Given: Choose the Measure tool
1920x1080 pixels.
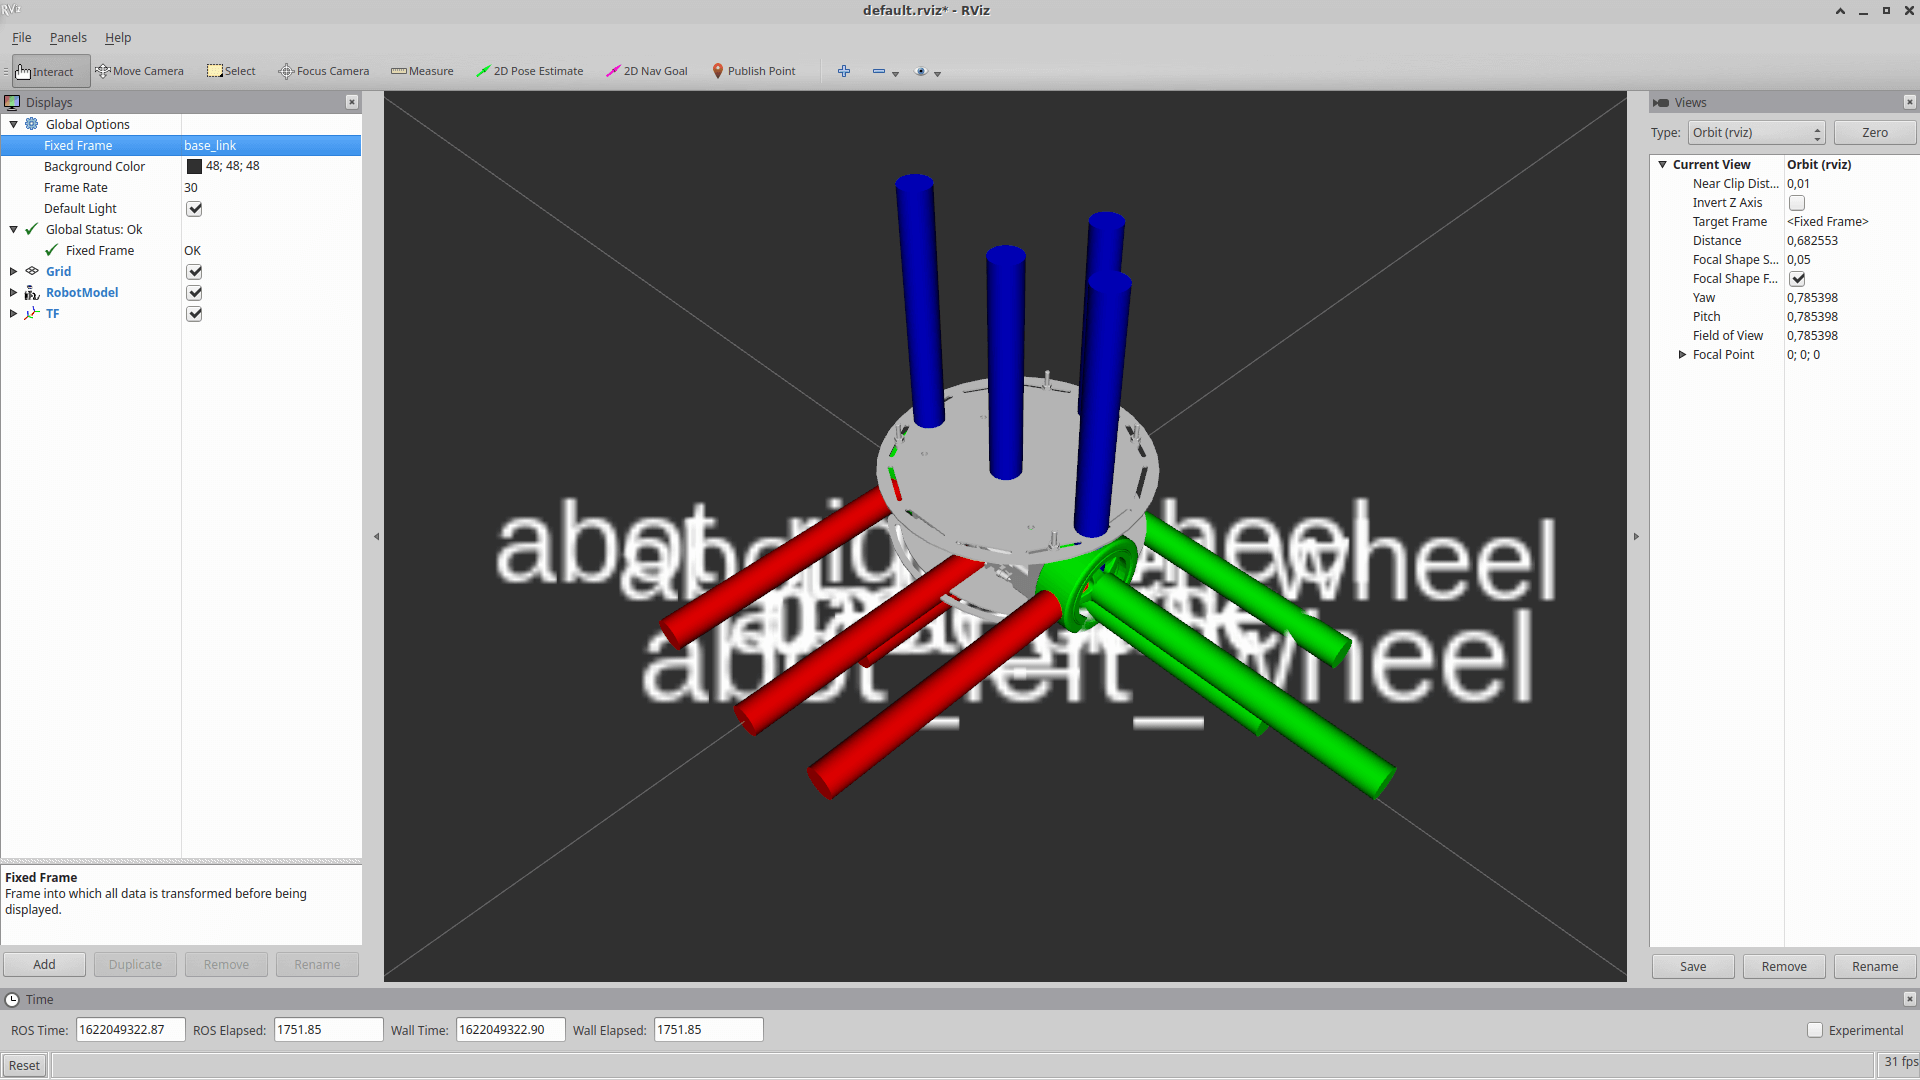Looking at the screenshot, I should (x=422, y=71).
